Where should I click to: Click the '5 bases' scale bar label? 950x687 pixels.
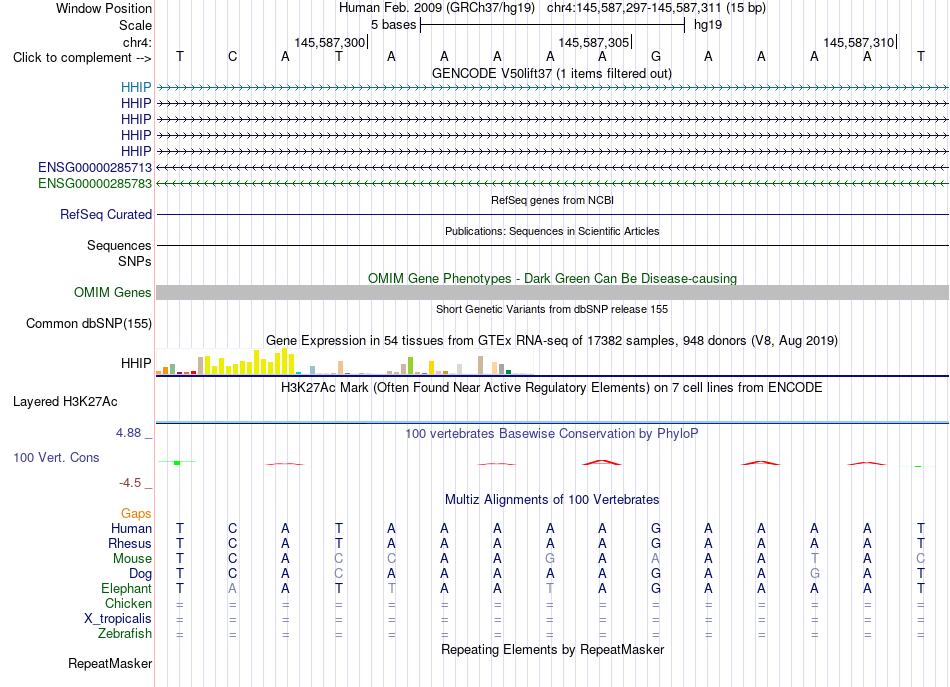[393, 25]
